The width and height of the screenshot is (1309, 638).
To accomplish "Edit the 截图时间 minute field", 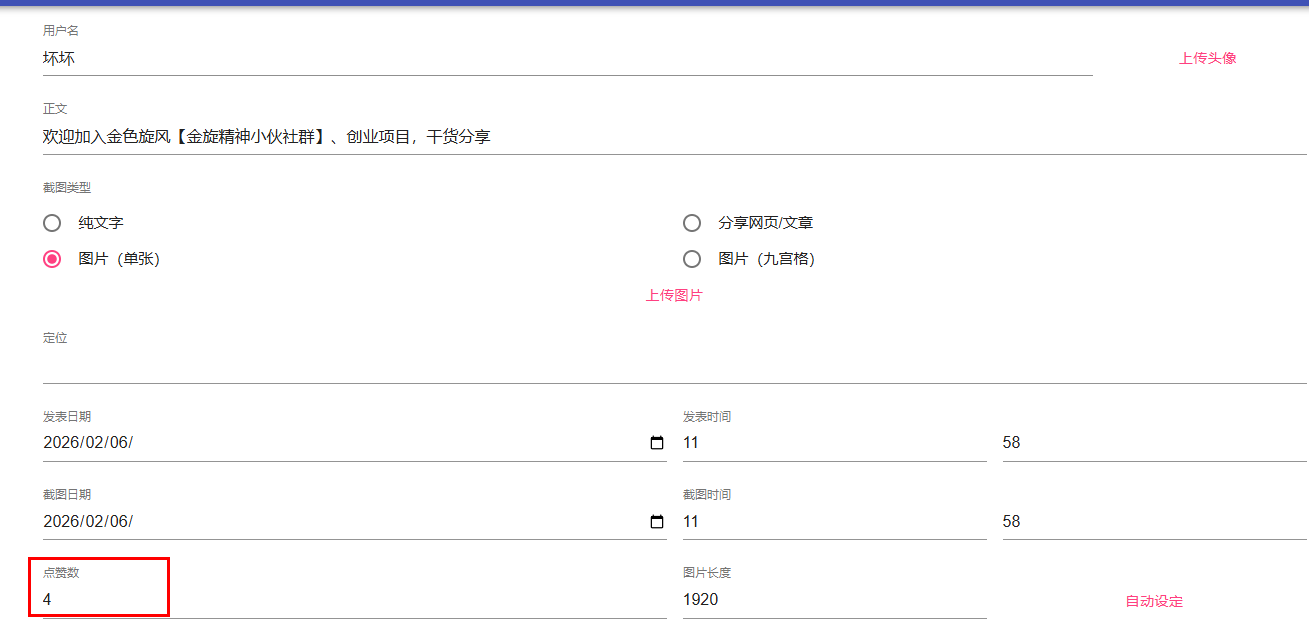I will pyautogui.click(x=1154, y=522).
